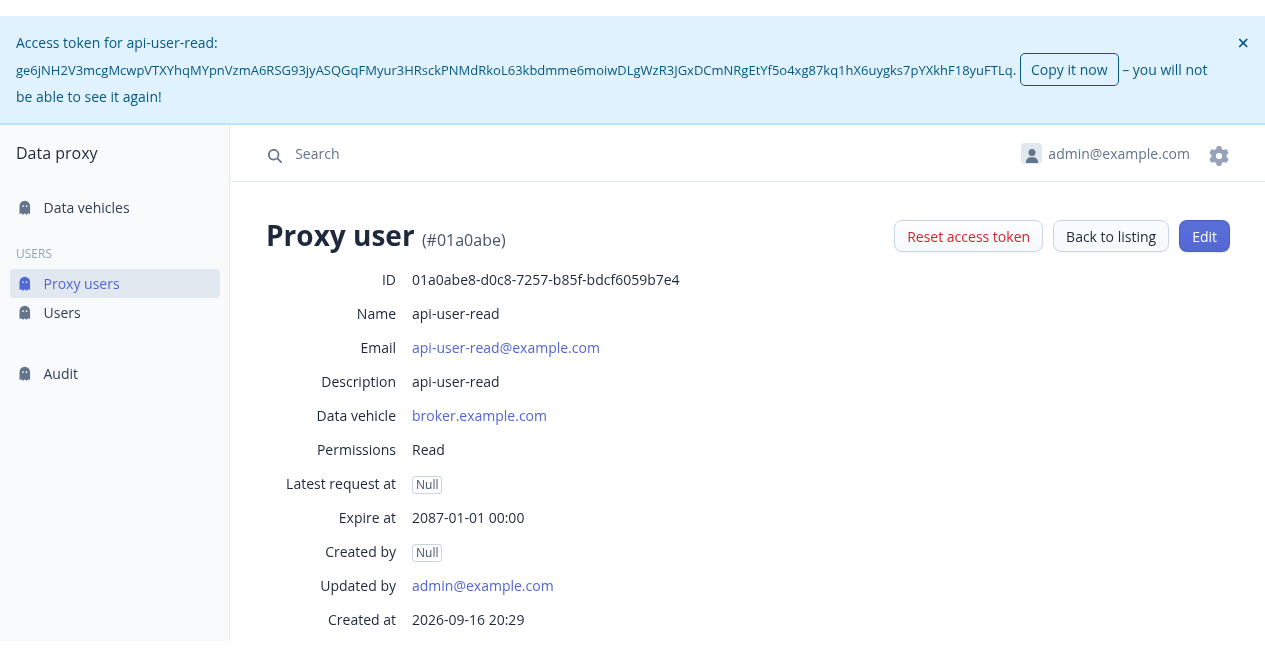Click the Expire at value 2087-01-01 00:00
This screenshot has height=657, width=1265.
click(468, 518)
